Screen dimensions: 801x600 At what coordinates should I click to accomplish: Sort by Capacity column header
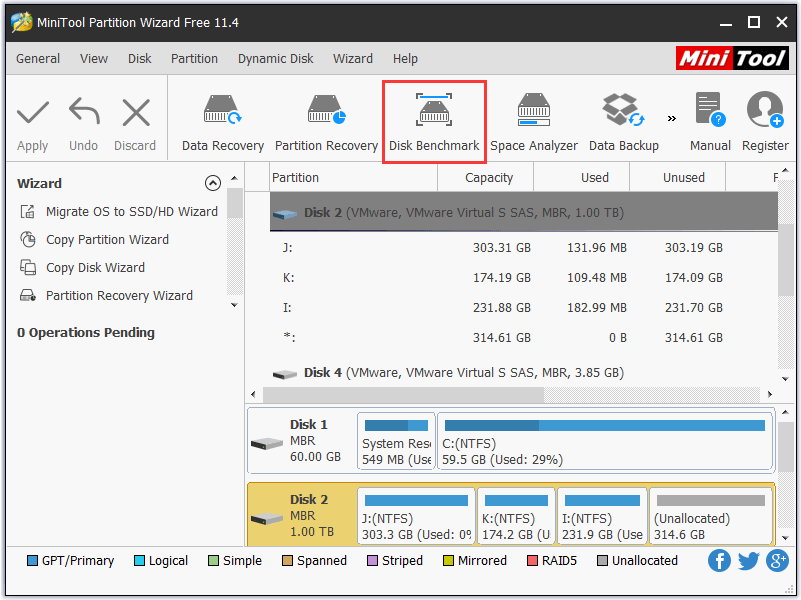tap(486, 178)
